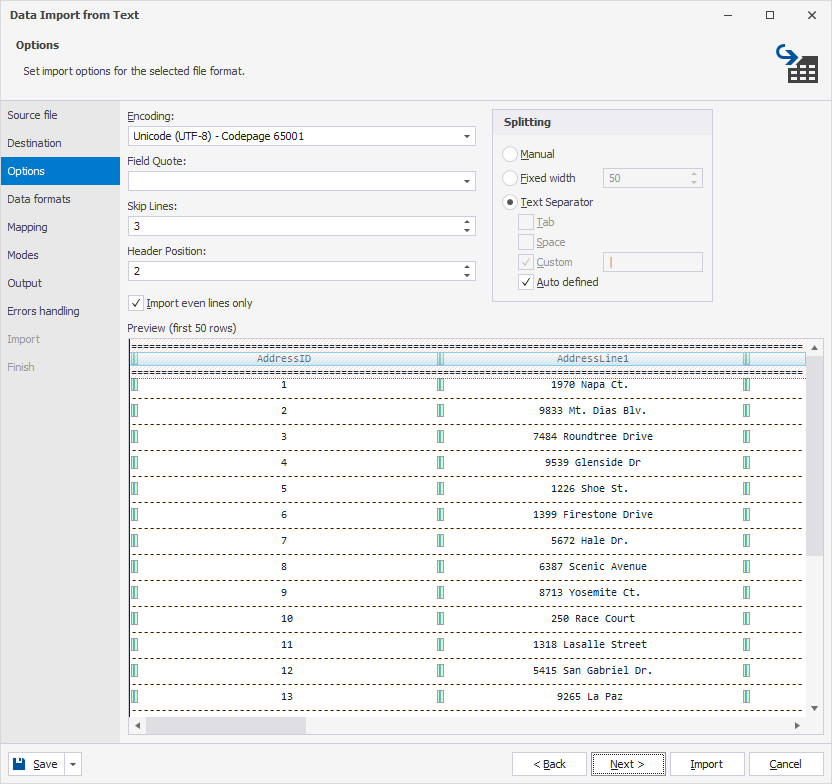Click the '250 Race Court' preview cell

coord(593,619)
